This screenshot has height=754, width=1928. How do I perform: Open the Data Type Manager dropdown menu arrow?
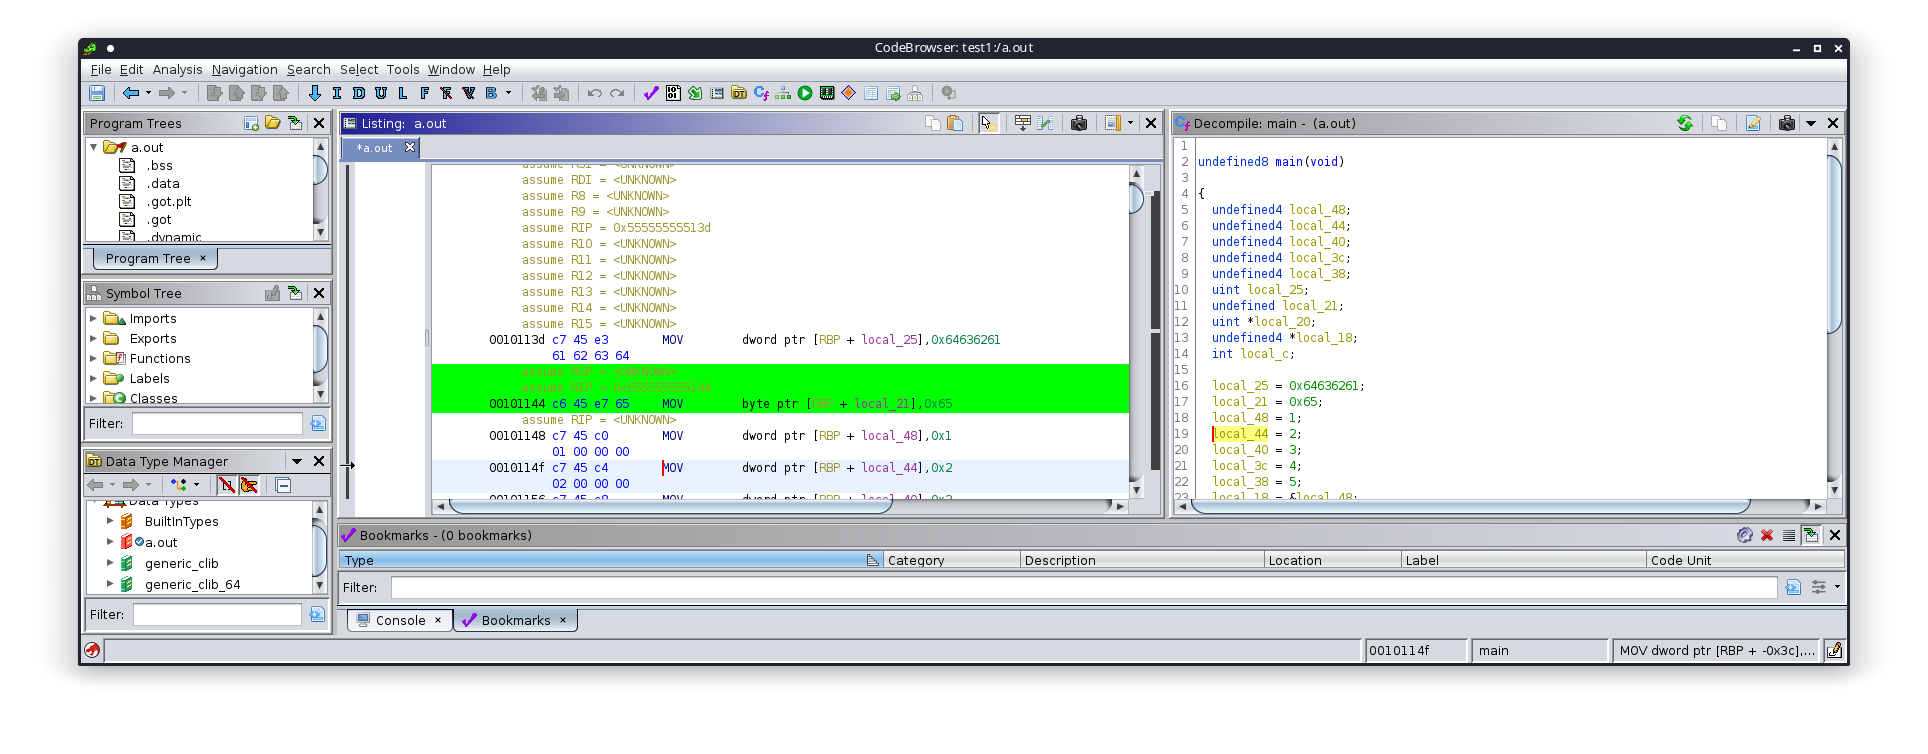(x=297, y=461)
